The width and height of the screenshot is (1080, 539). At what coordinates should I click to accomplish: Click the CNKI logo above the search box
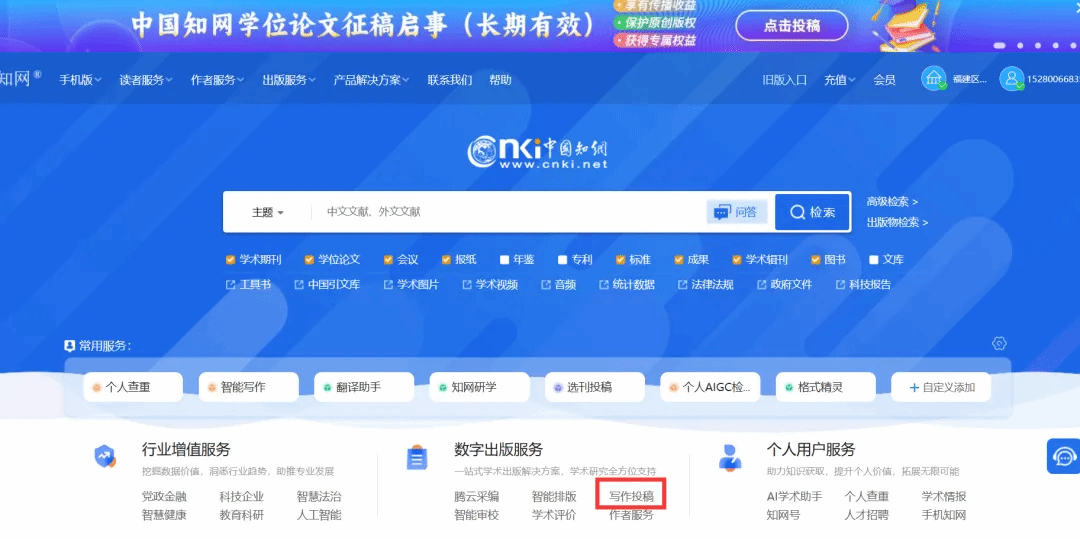pyautogui.click(x=537, y=151)
